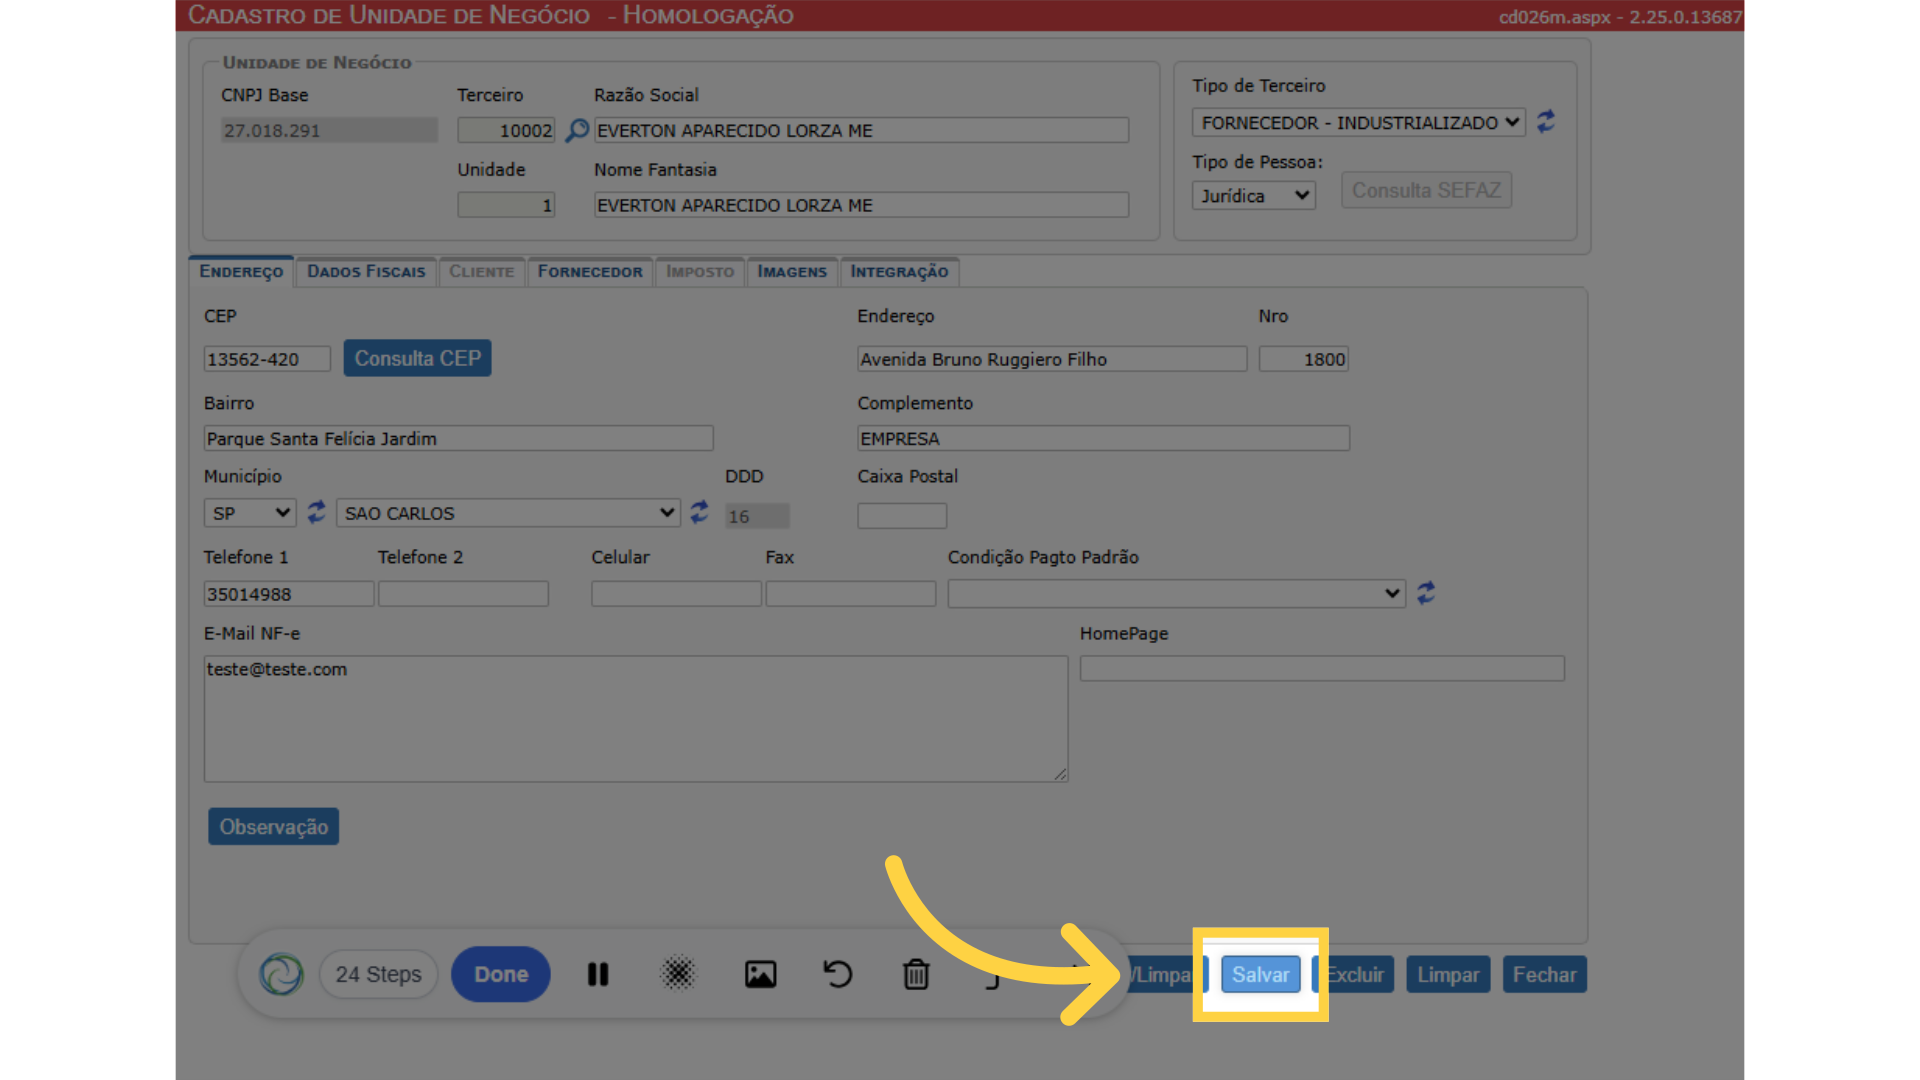
Task: Open the state dropdown showing SP
Action: (x=250, y=513)
